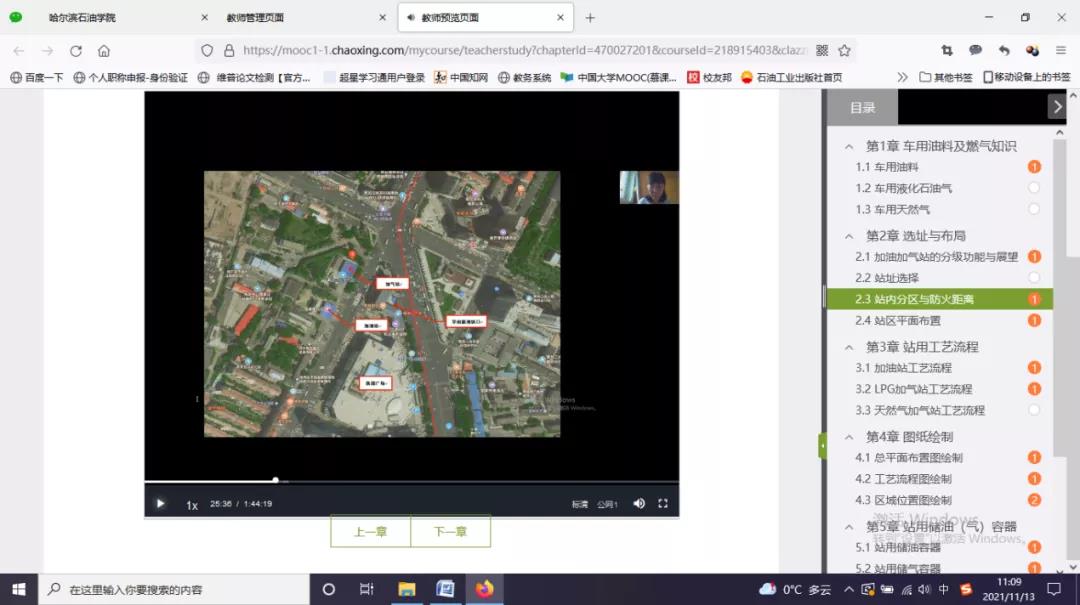Click empty status circle for 3.3 天然气加气站工艺流程
This screenshot has height=605, width=1080.
(1034, 410)
